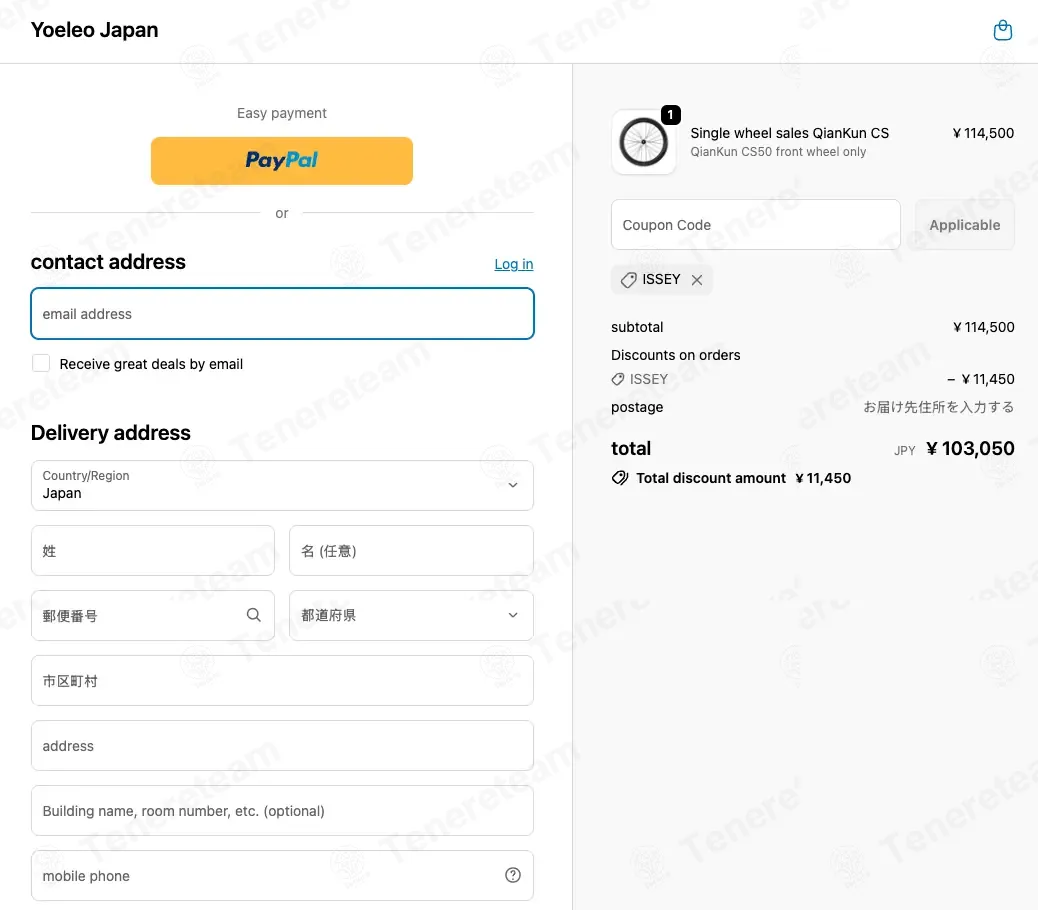Click the item quantity badge on wheel thumbnail

[671, 114]
